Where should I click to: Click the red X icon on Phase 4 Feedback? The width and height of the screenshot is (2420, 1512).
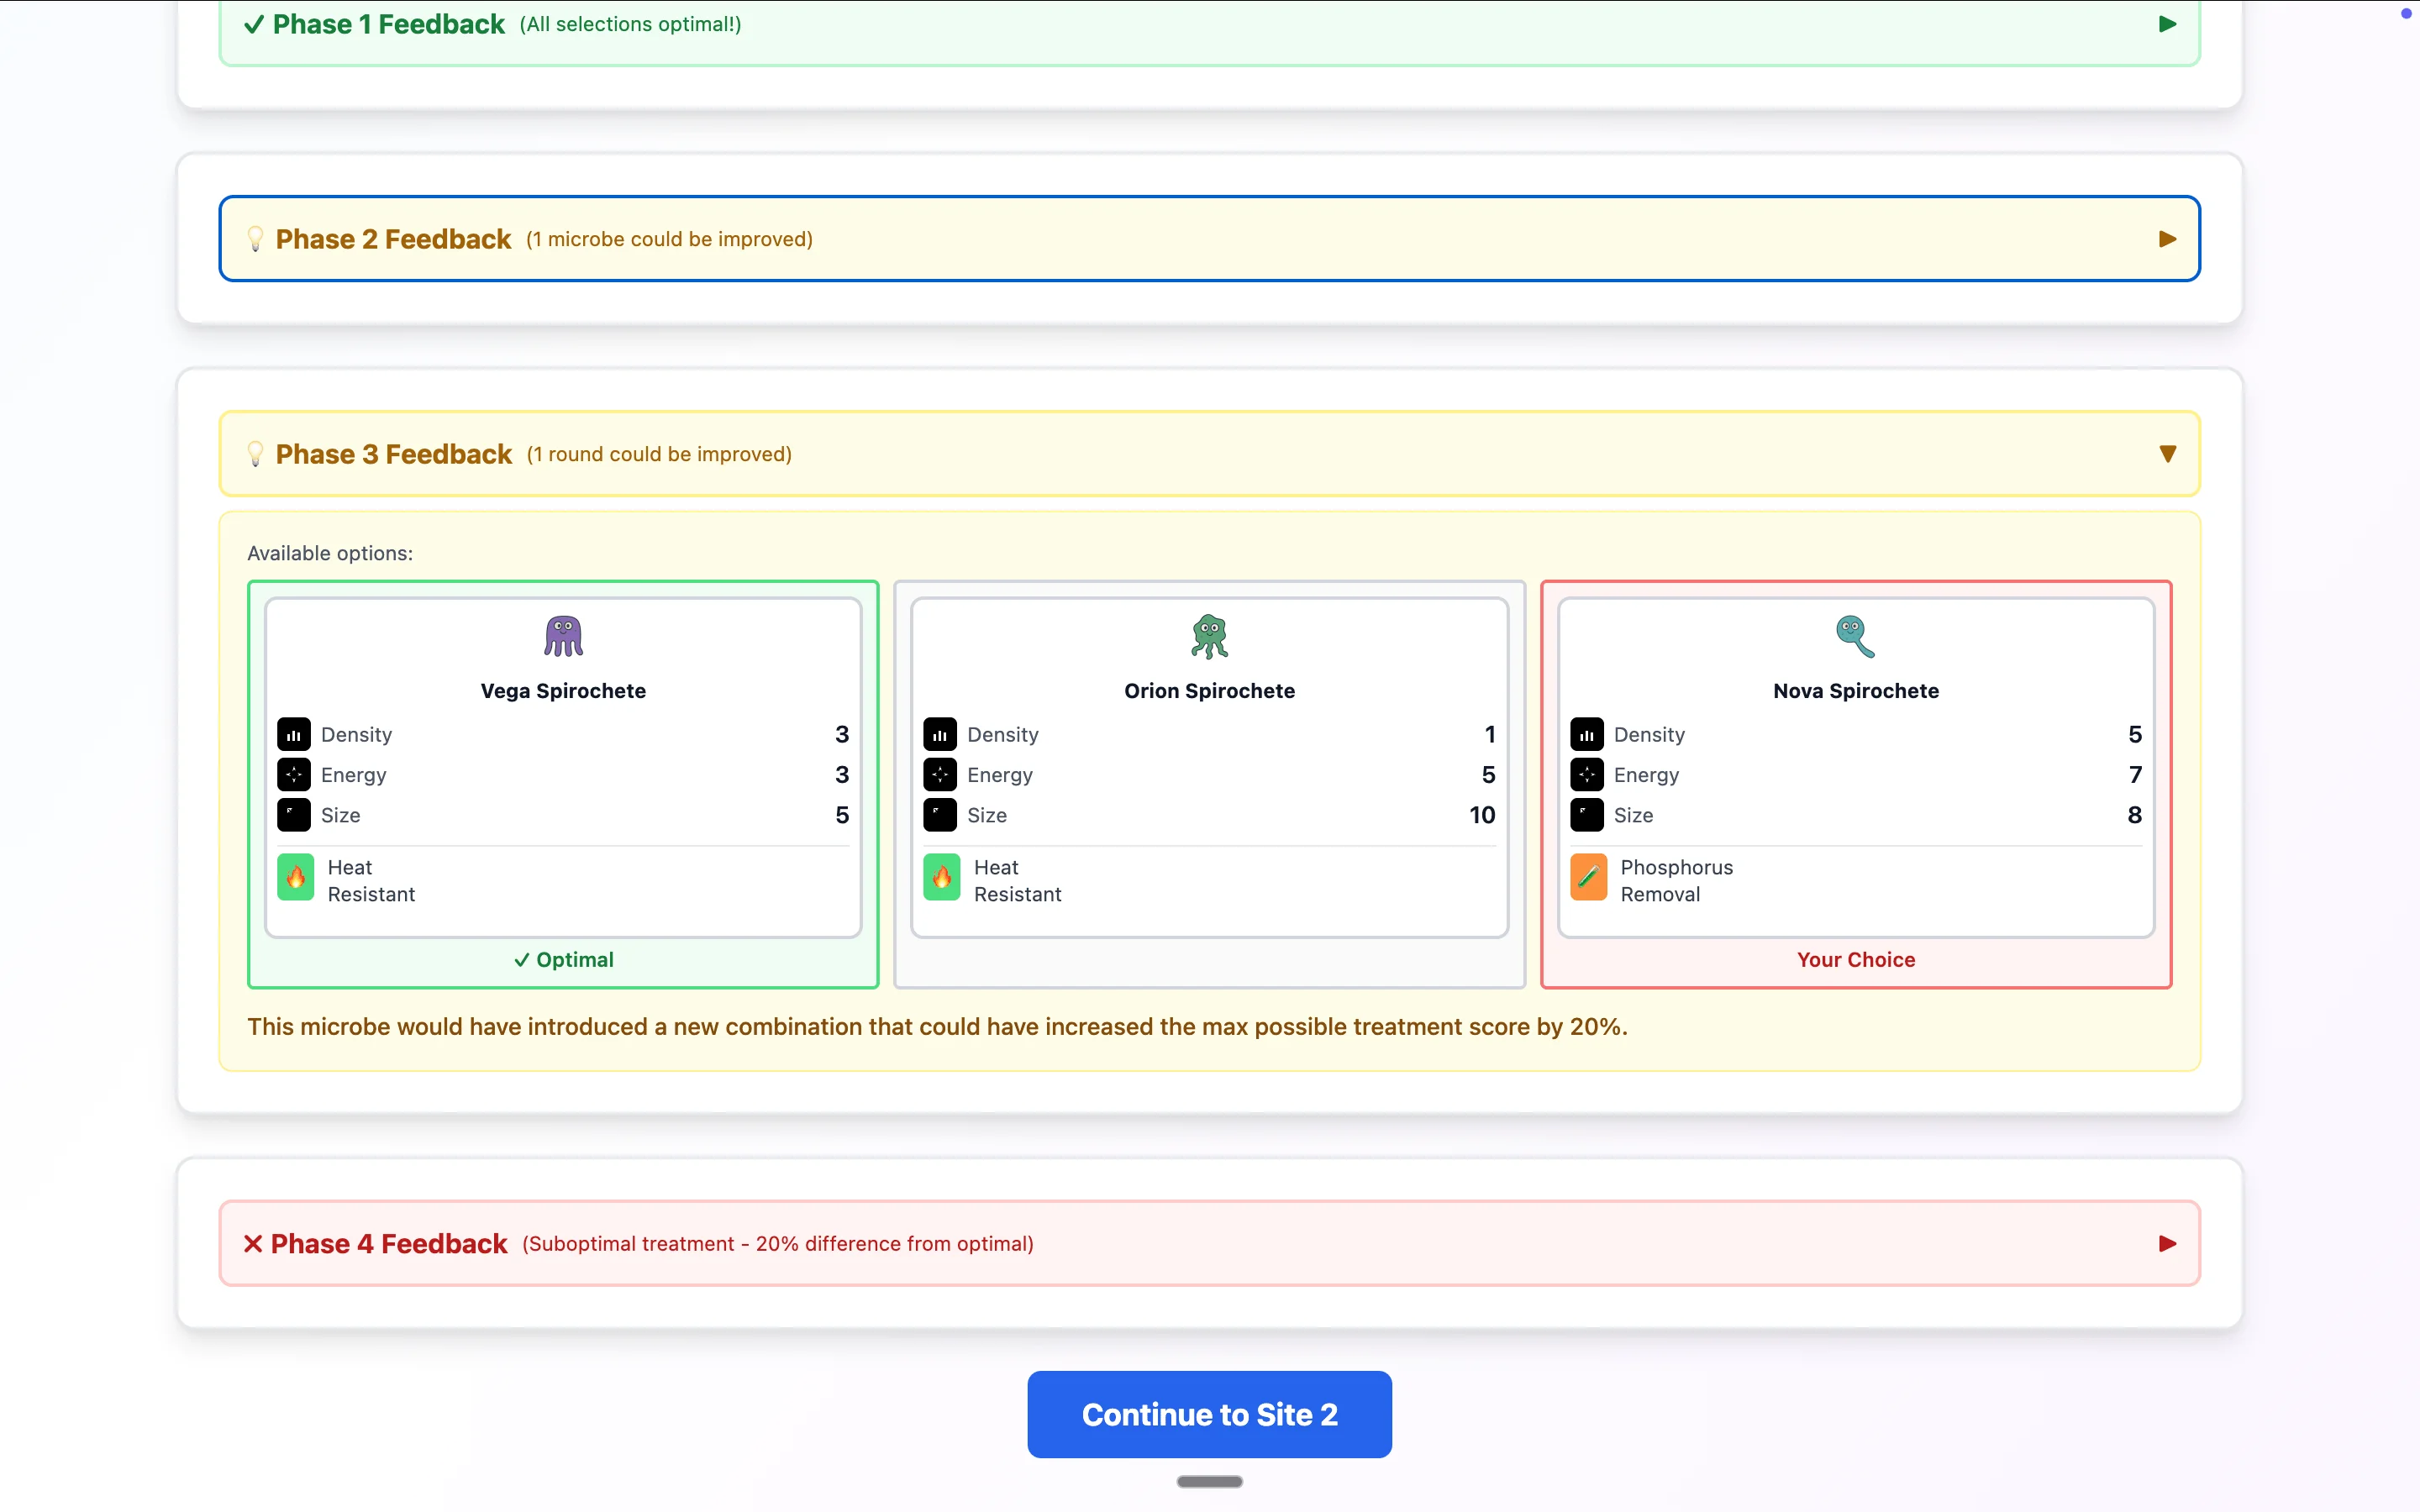tap(253, 1244)
